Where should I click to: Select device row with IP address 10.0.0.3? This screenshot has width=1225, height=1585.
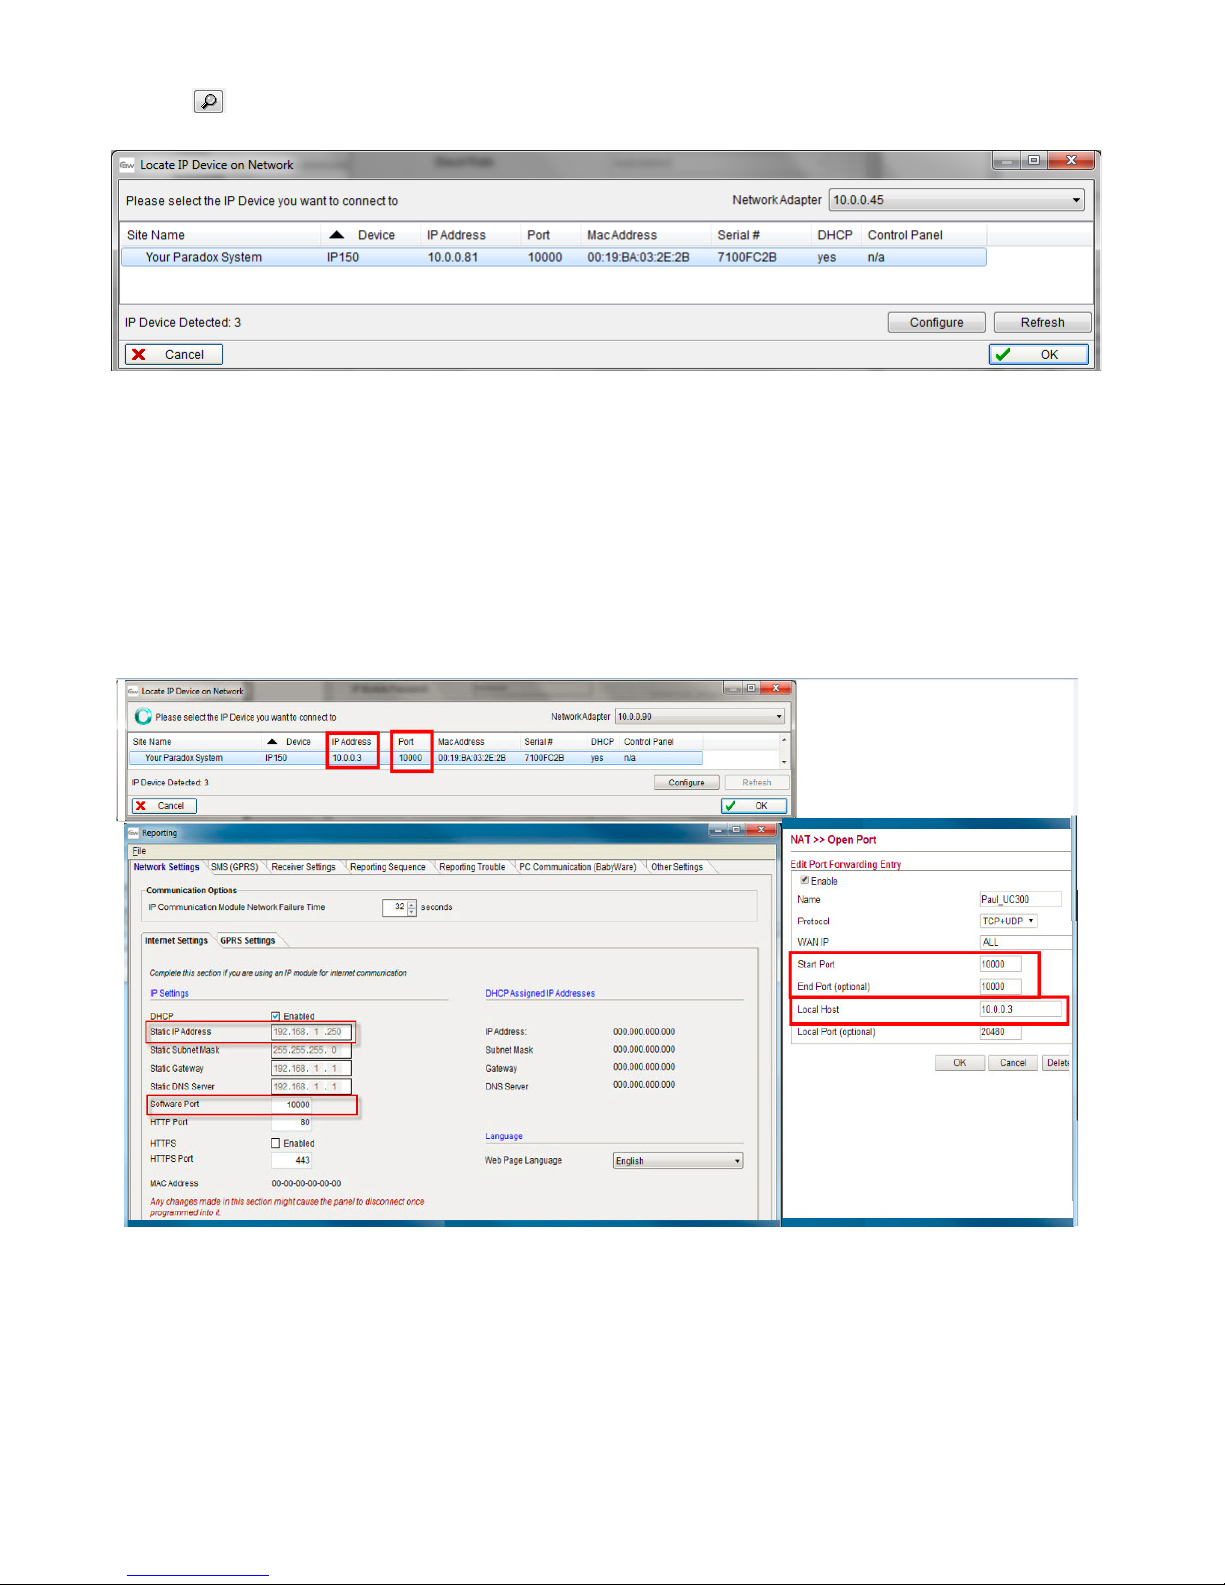pyautogui.click(x=416, y=758)
